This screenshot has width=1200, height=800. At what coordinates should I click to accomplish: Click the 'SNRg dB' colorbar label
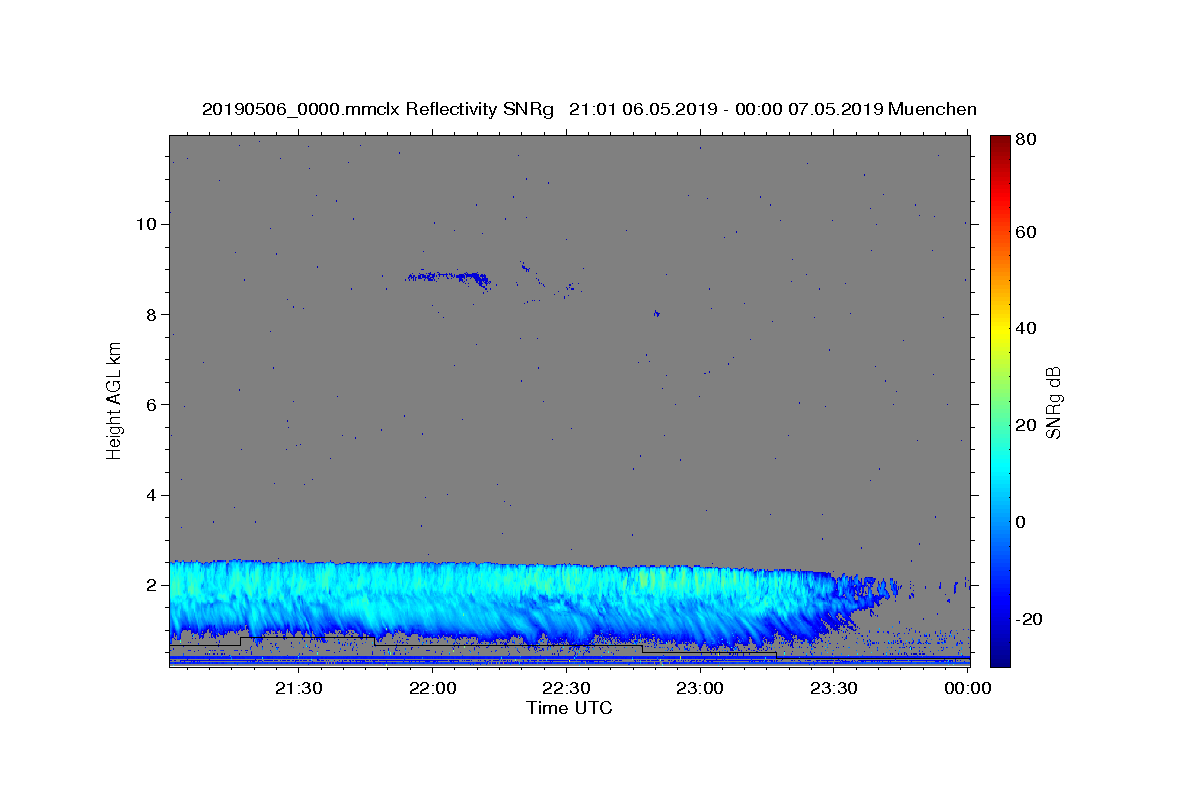(1053, 402)
